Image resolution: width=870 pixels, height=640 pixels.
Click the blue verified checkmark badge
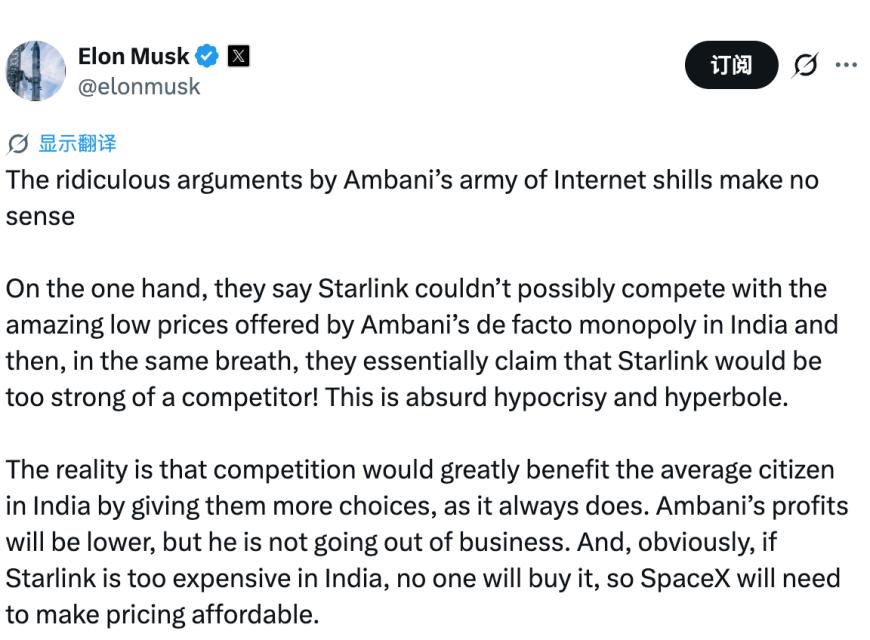tap(208, 56)
